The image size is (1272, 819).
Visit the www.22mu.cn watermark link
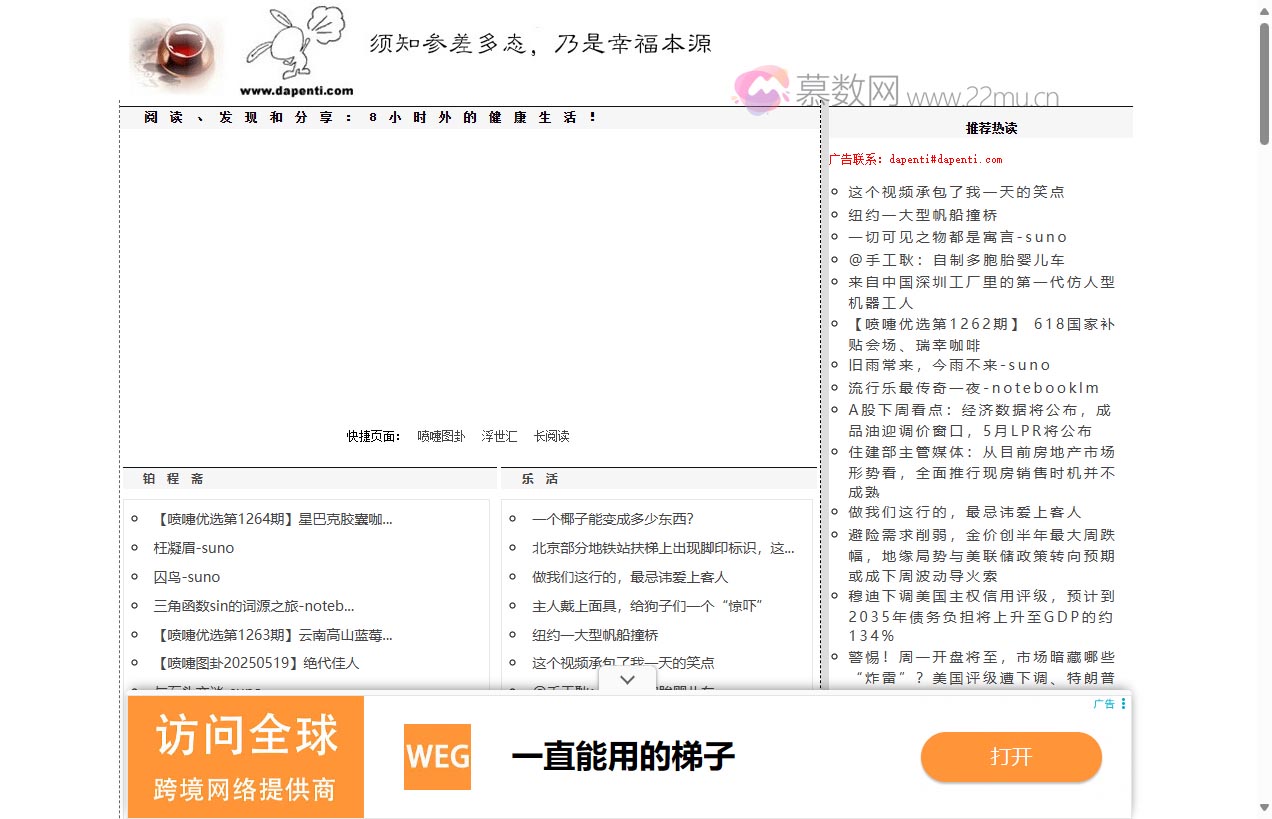click(x=991, y=94)
